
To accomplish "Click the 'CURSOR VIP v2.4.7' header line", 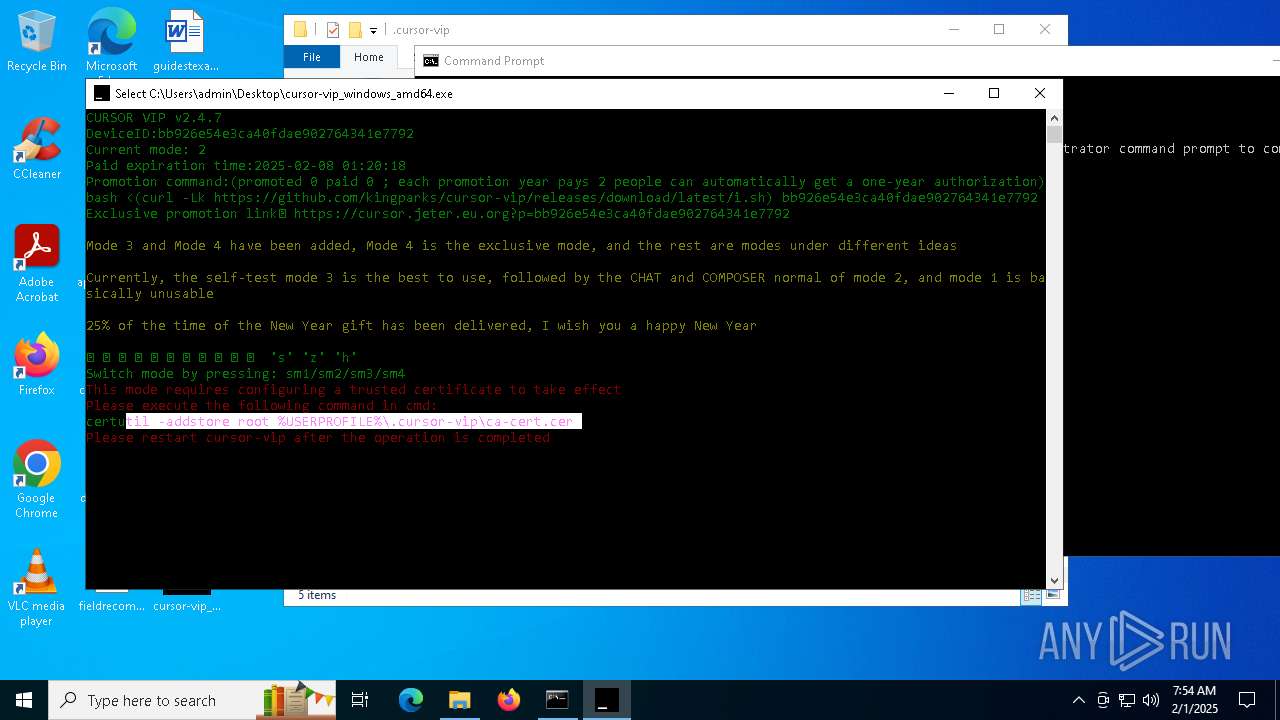I will [x=154, y=118].
